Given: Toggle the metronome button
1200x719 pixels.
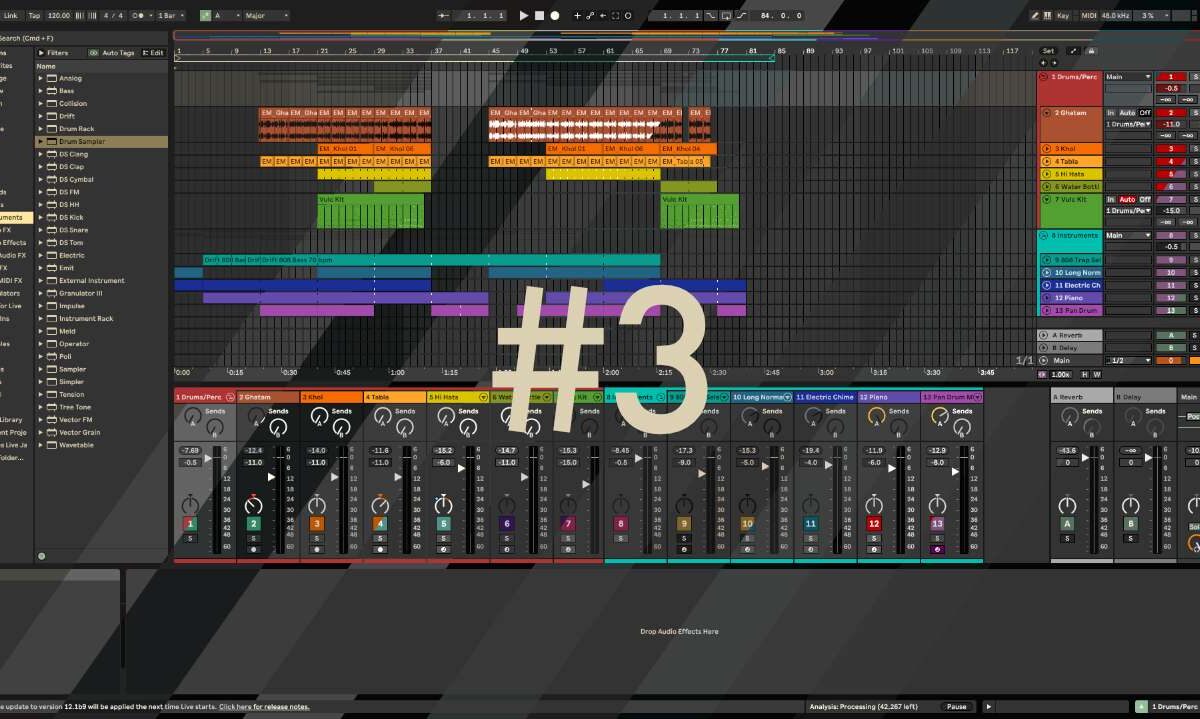Looking at the screenshot, I should click(142, 16).
